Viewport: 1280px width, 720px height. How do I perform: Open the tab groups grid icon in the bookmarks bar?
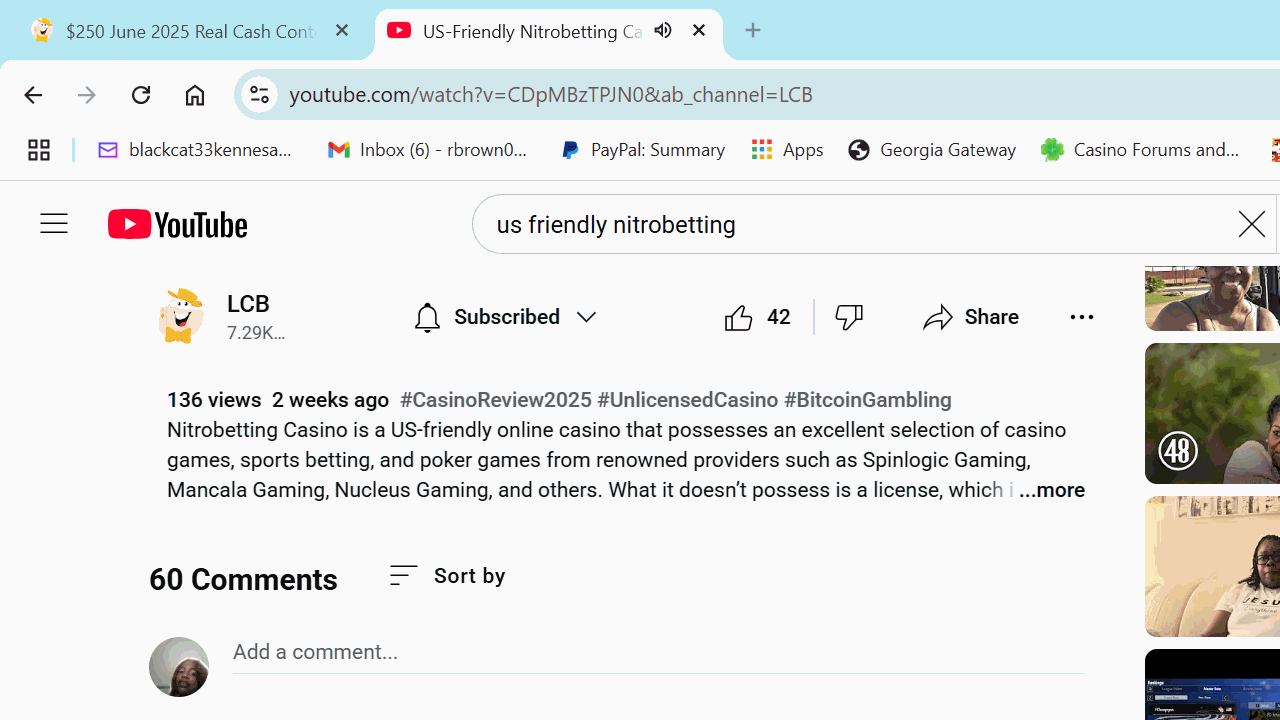coord(39,150)
